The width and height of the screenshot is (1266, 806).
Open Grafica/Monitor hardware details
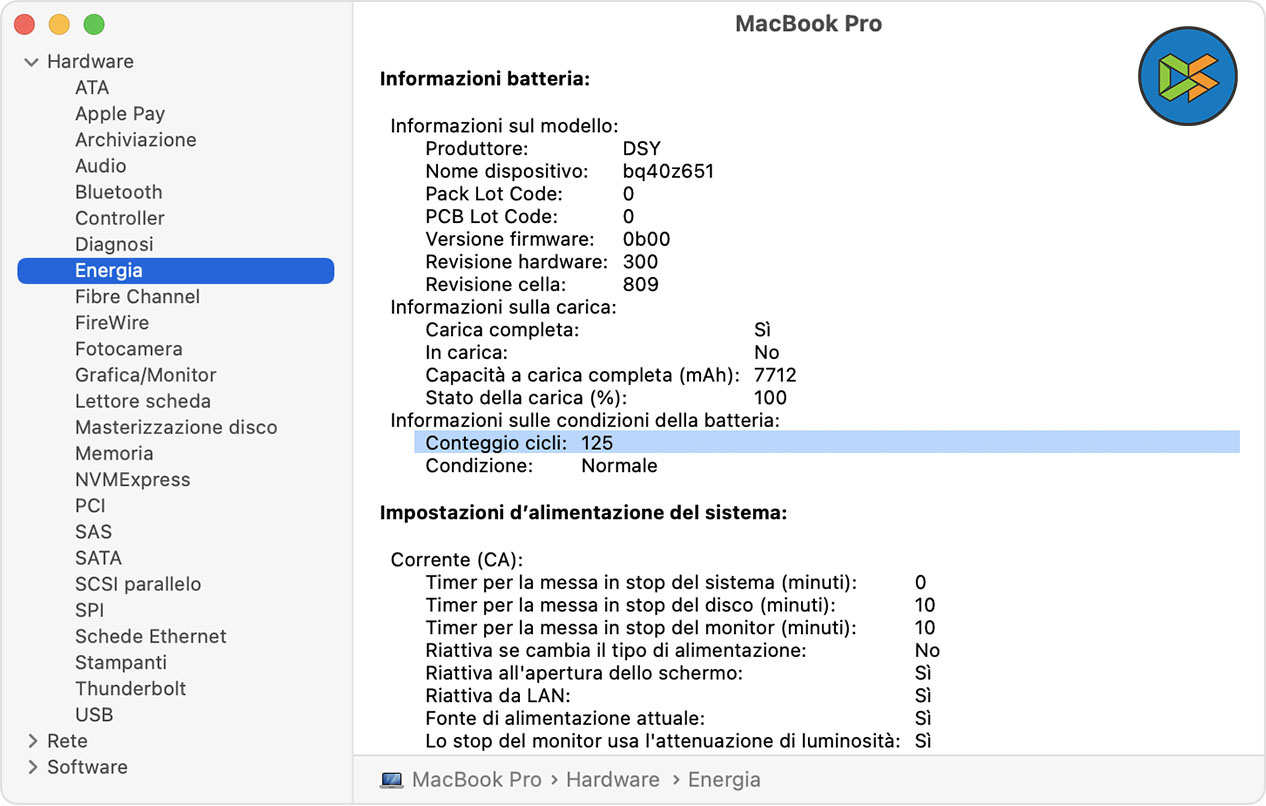tap(145, 375)
